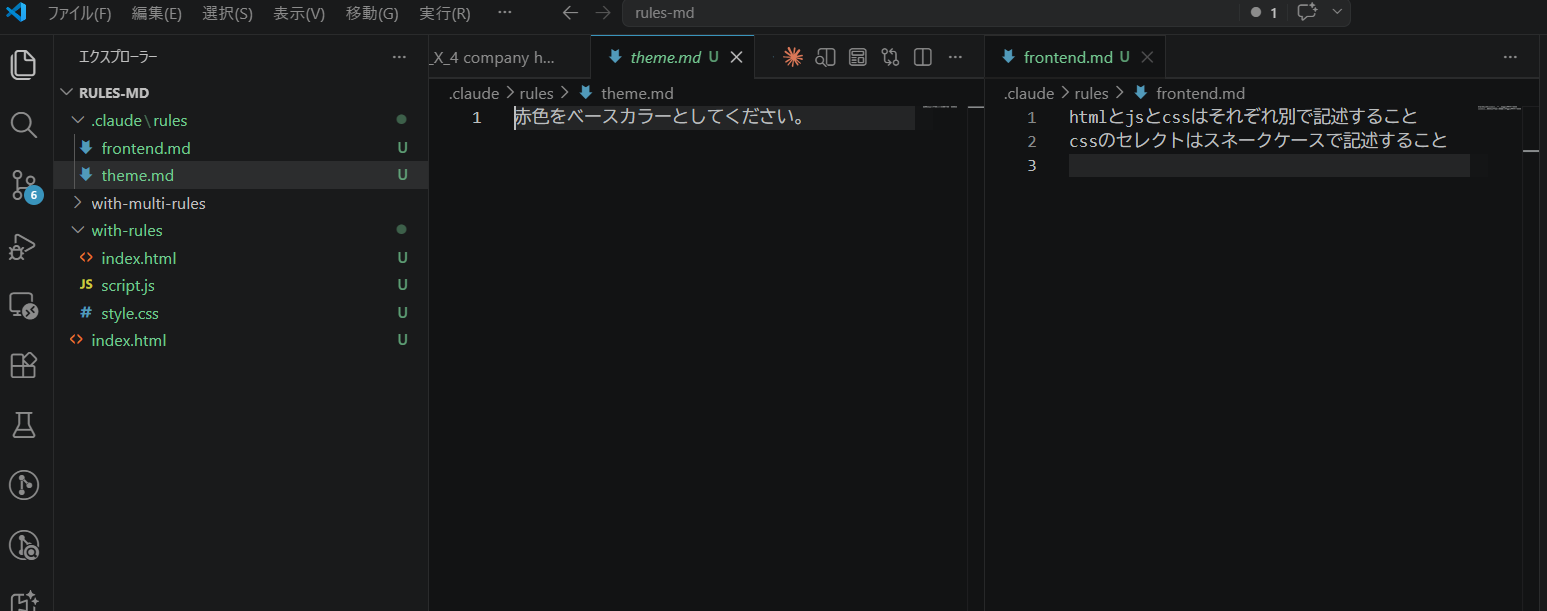Click line 1 text in theme.md editor
The width and height of the screenshot is (1547, 611).
tap(660, 117)
